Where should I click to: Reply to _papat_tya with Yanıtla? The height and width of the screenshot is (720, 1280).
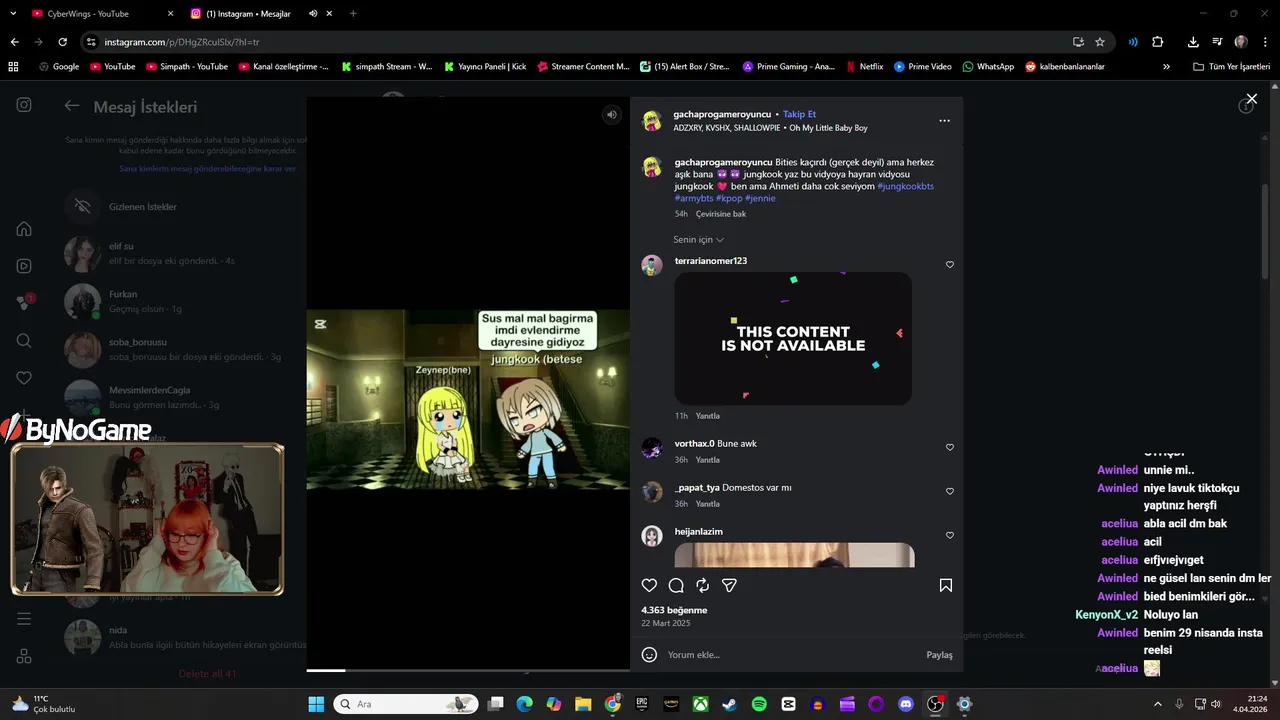708,504
